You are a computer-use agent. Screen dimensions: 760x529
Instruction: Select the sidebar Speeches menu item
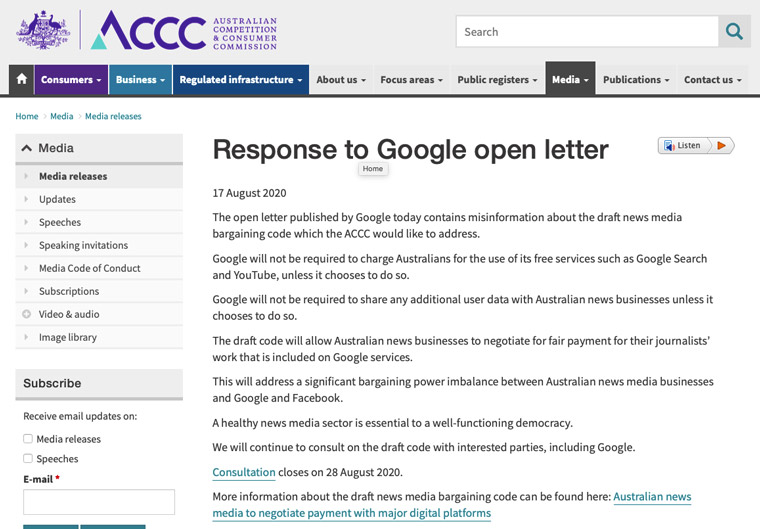coord(99,222)
